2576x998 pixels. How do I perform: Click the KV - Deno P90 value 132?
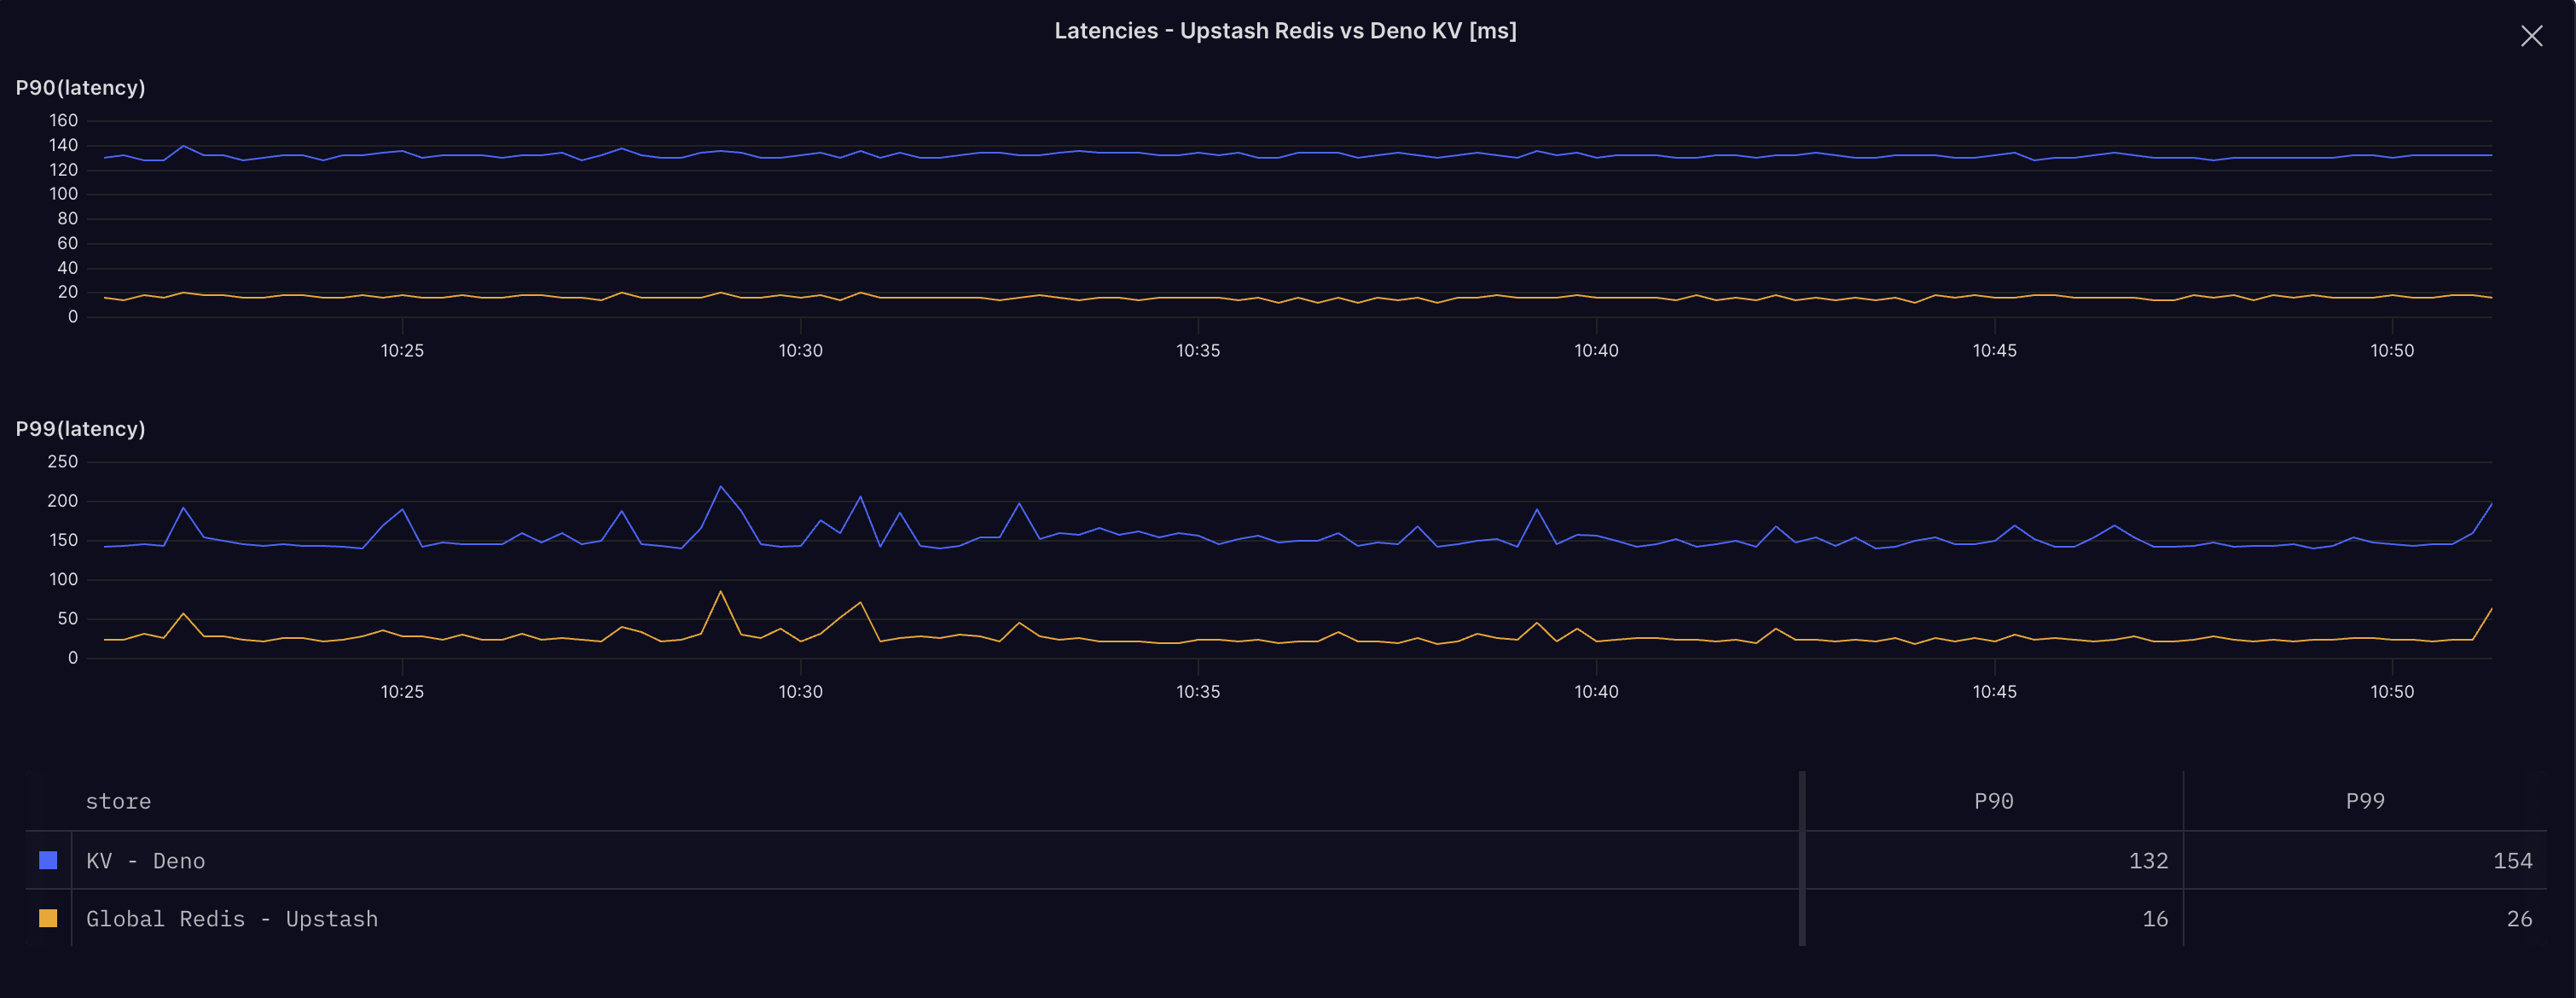click(2148, 861)
